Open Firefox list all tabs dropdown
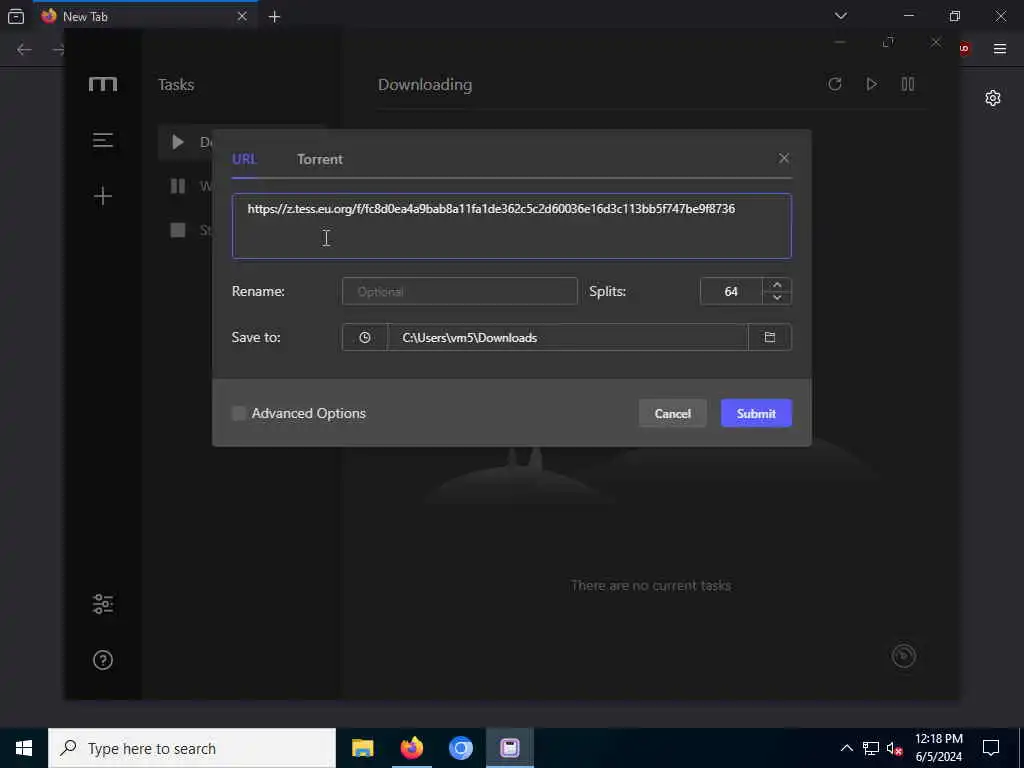 [841, 16]
